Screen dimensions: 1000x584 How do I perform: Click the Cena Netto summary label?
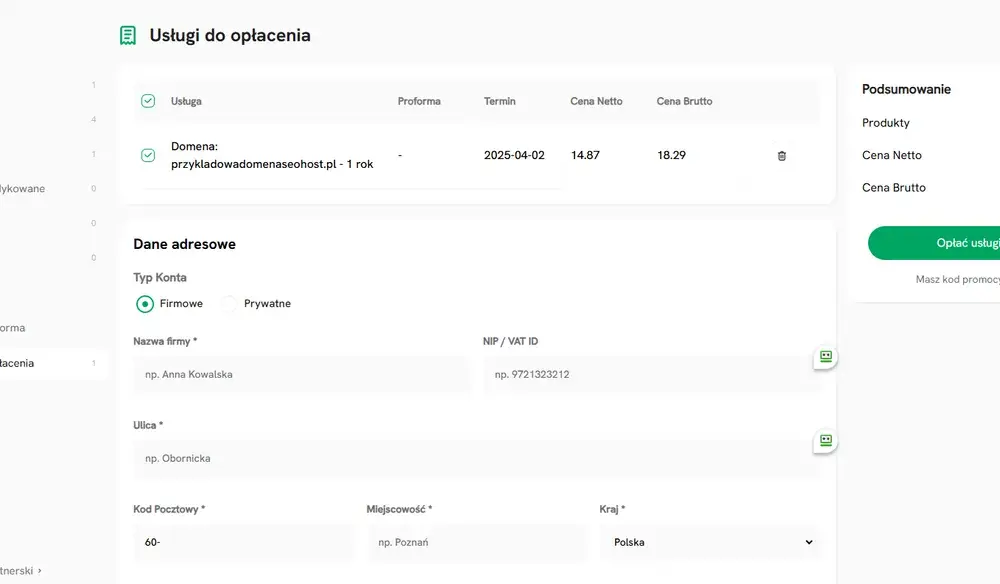pos(892,155)
